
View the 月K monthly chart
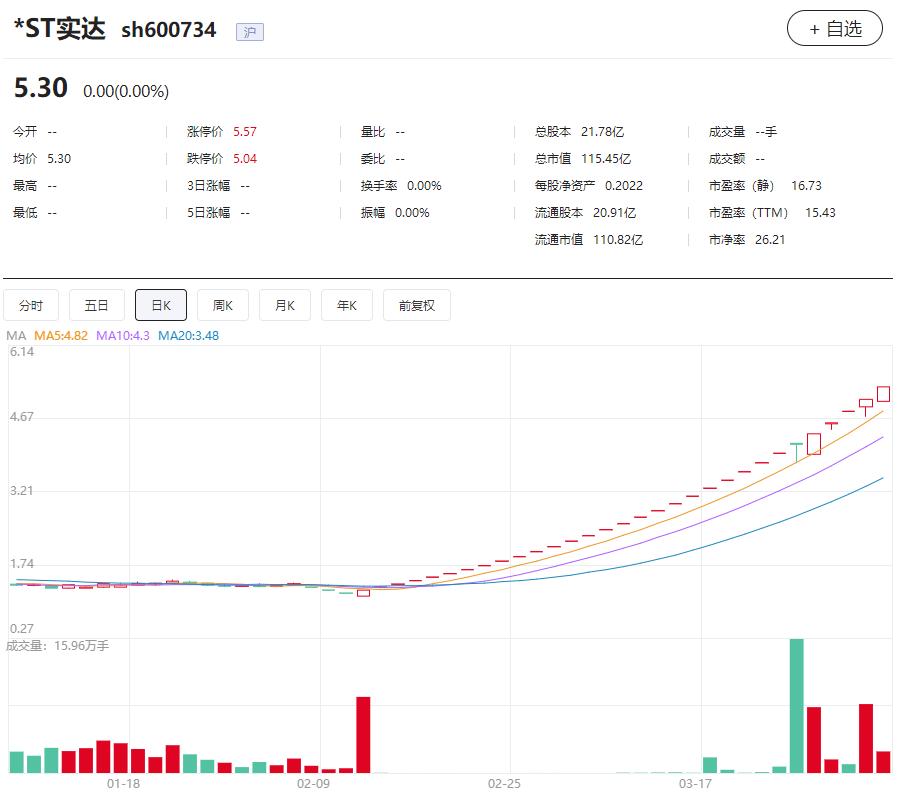click(284, 305)
